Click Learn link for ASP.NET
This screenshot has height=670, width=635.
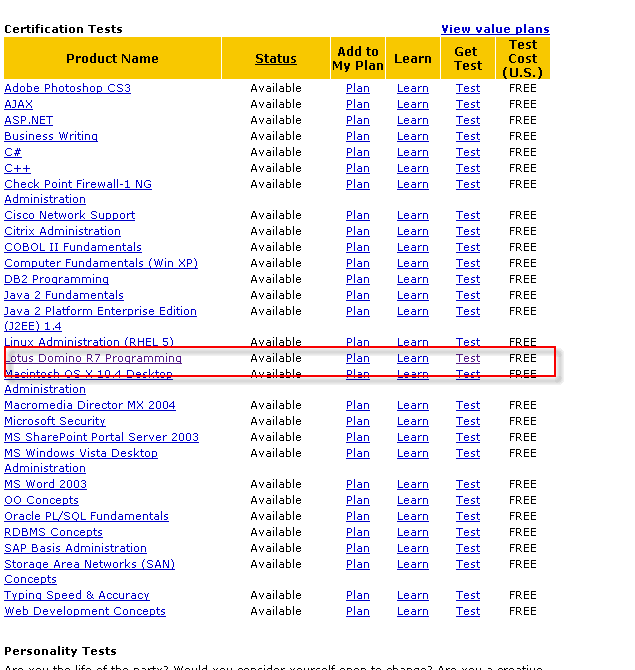[x=412, y=120]
